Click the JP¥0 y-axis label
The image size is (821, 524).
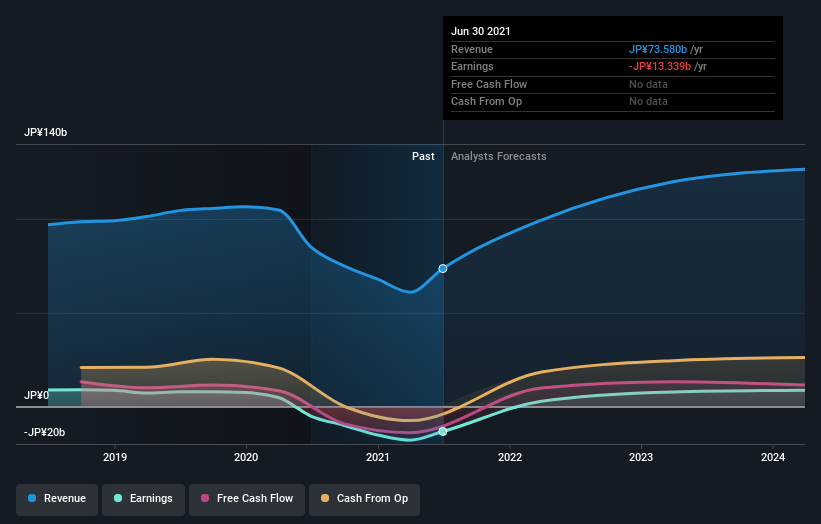pos(36,395)
